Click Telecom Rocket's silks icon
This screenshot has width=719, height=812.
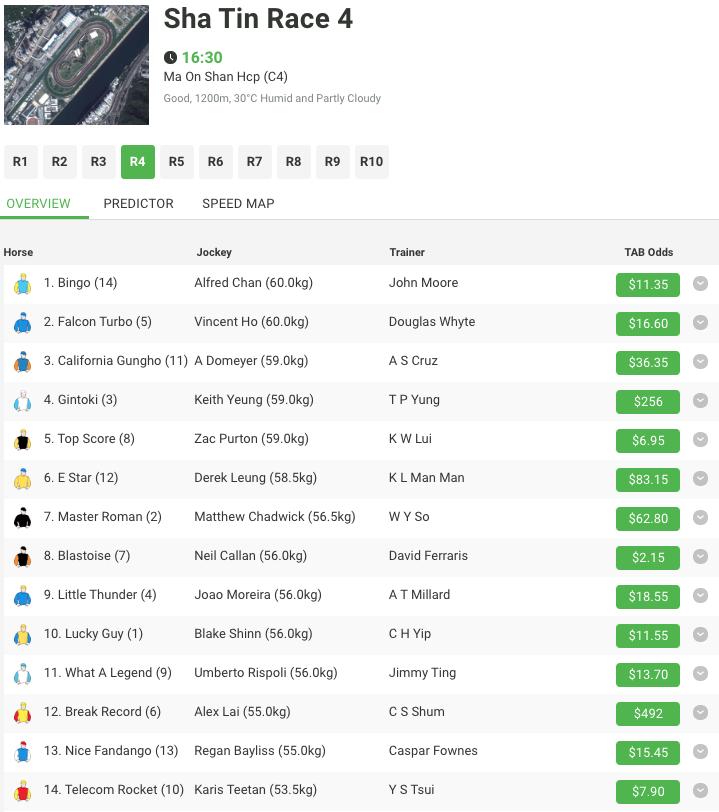tap(23, 791)
